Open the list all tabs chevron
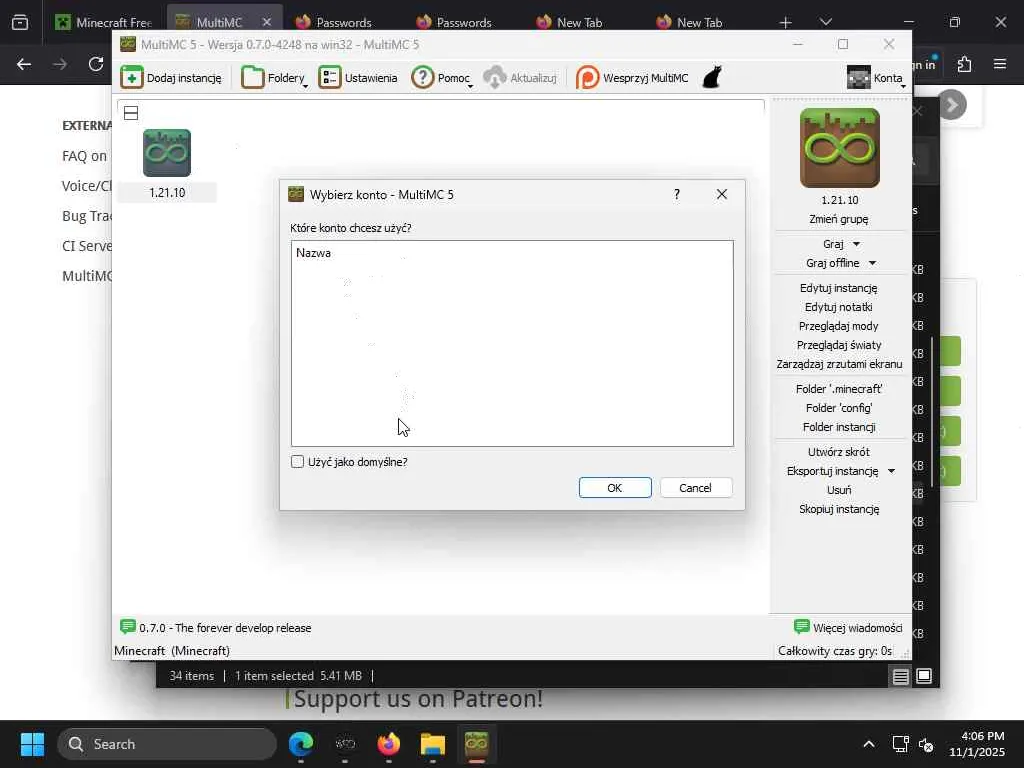The height and width of the screenshot is (768, 1024). coord(825,22)
